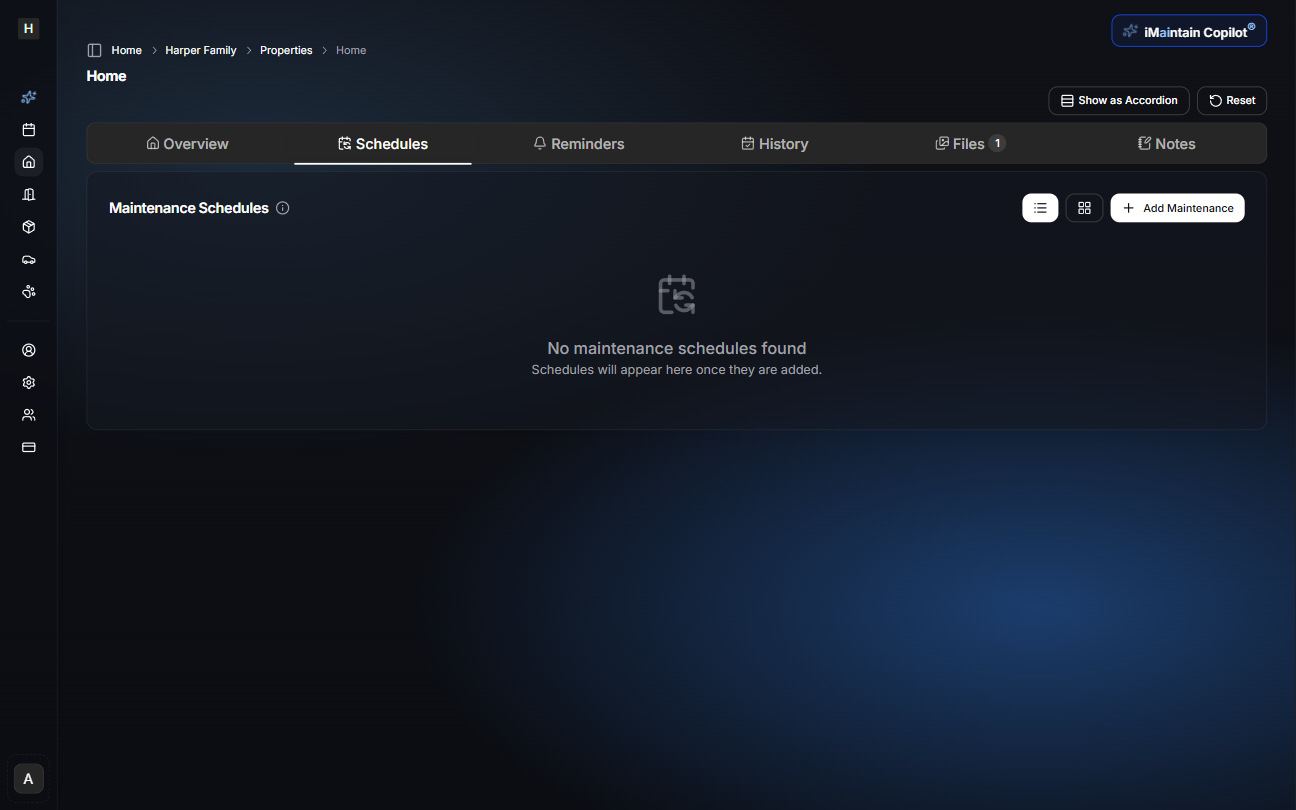Open the pets paw icon in the sidebar
This screenshot has width=1296, height=810.
coord(28,291)
